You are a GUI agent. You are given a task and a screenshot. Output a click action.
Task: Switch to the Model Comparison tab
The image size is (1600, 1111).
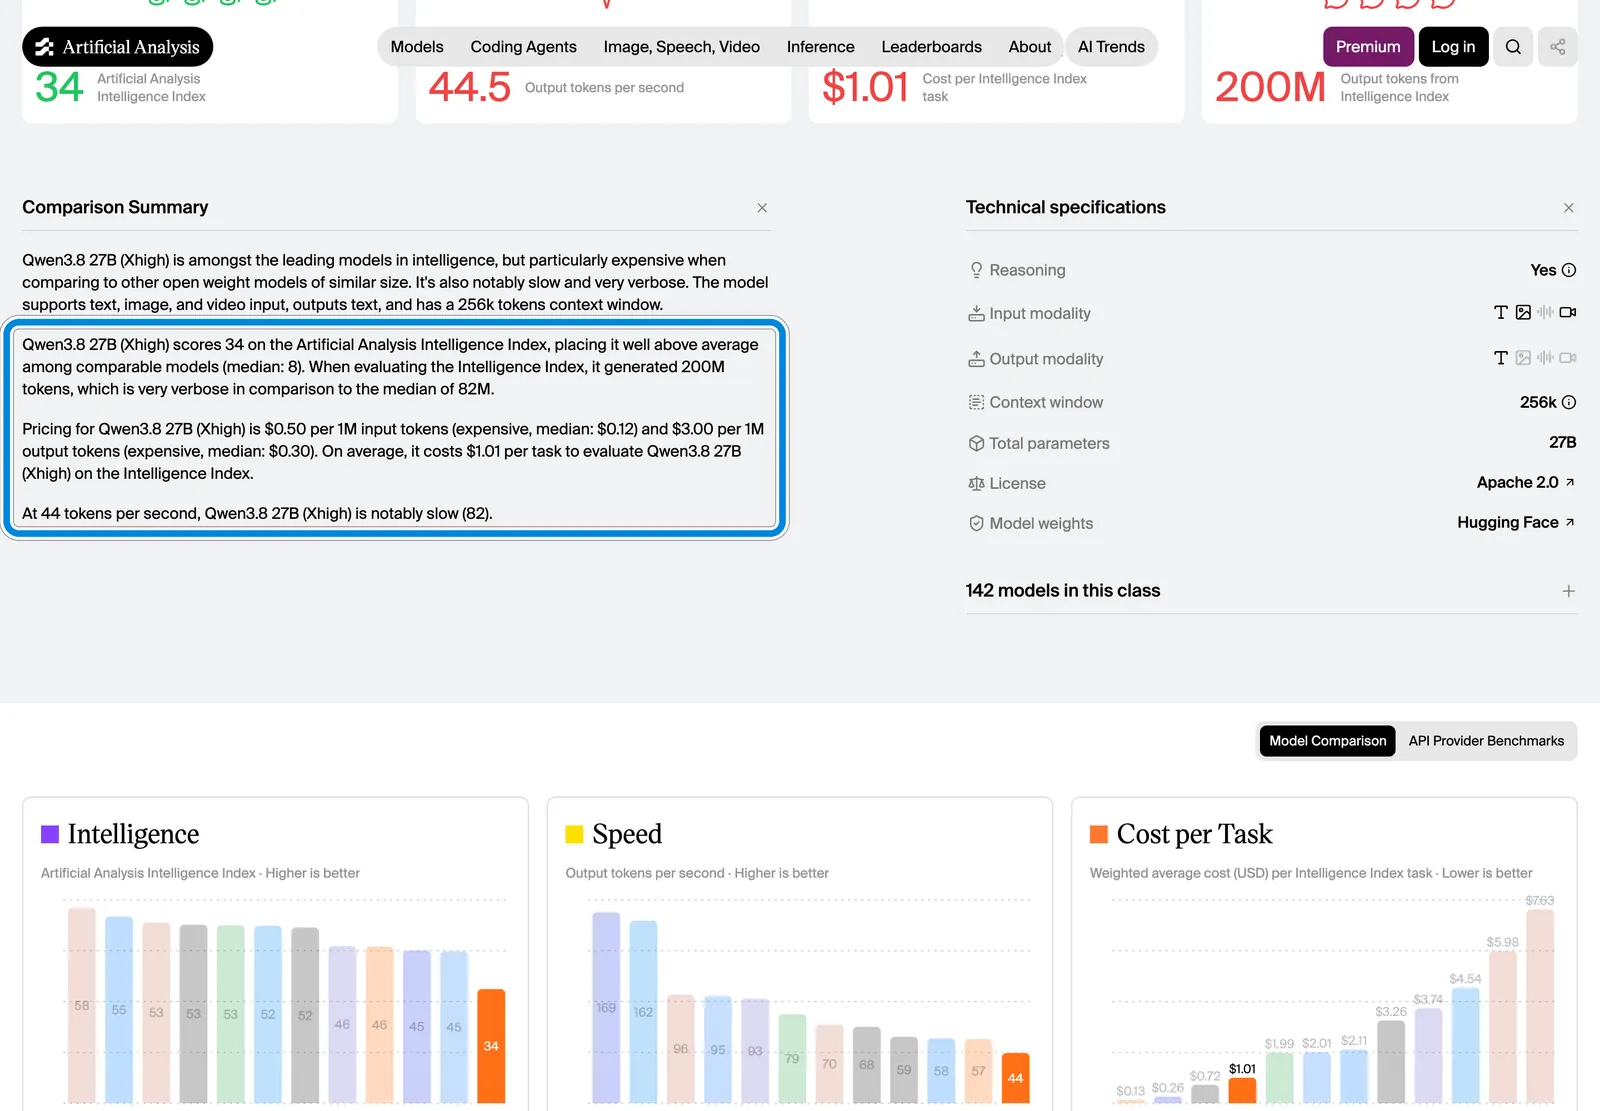coord(1327,741)
